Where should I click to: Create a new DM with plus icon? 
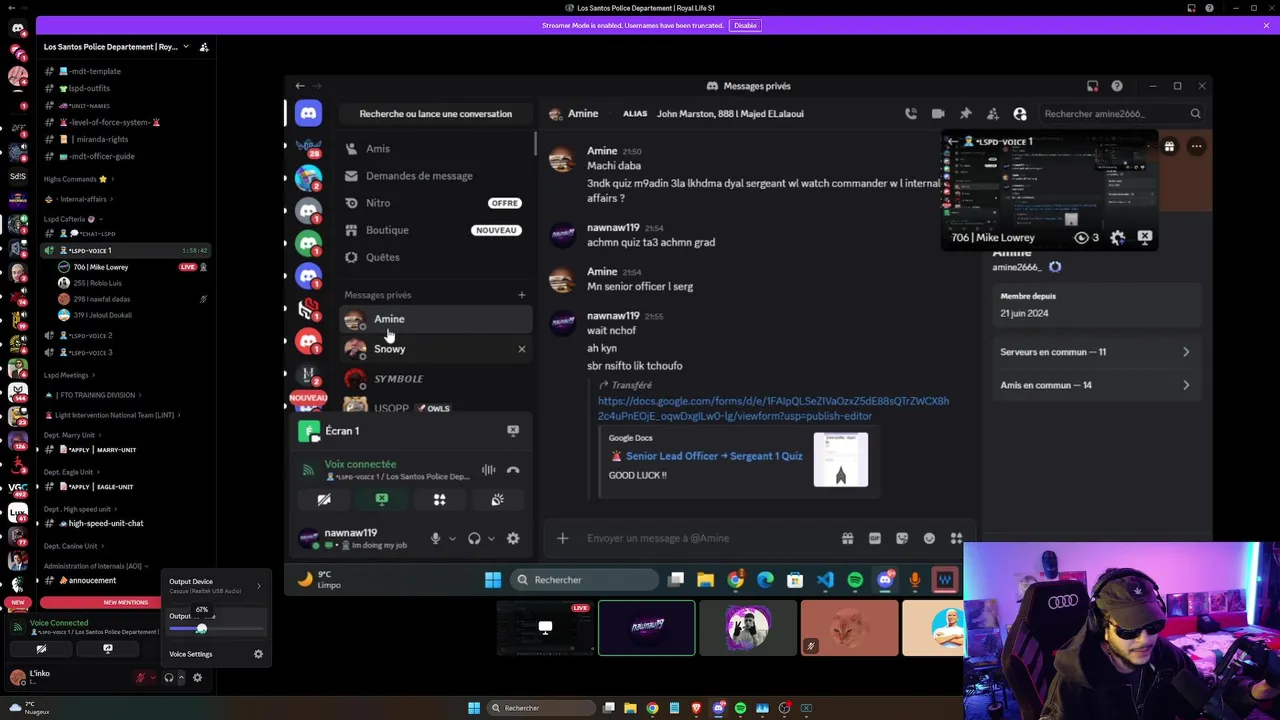point(521,295)
